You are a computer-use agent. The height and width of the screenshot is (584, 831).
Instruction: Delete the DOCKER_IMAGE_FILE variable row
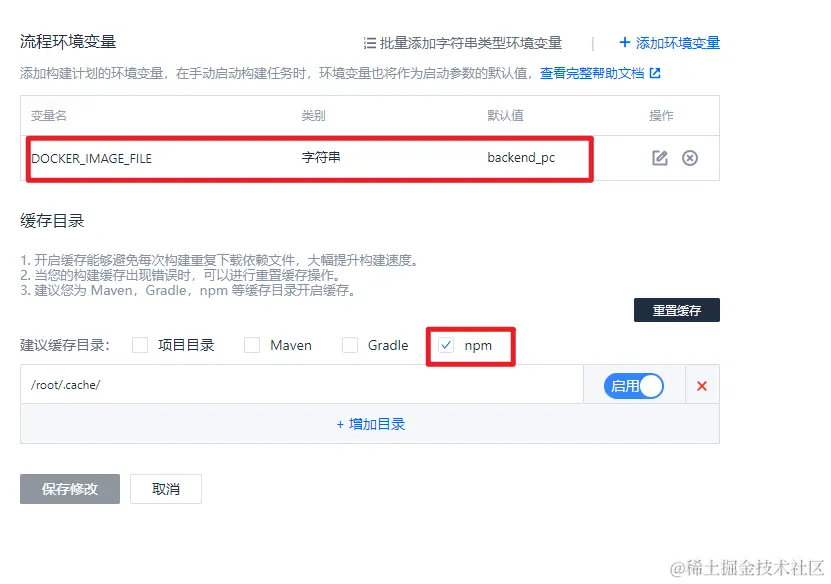click(689, 158)
